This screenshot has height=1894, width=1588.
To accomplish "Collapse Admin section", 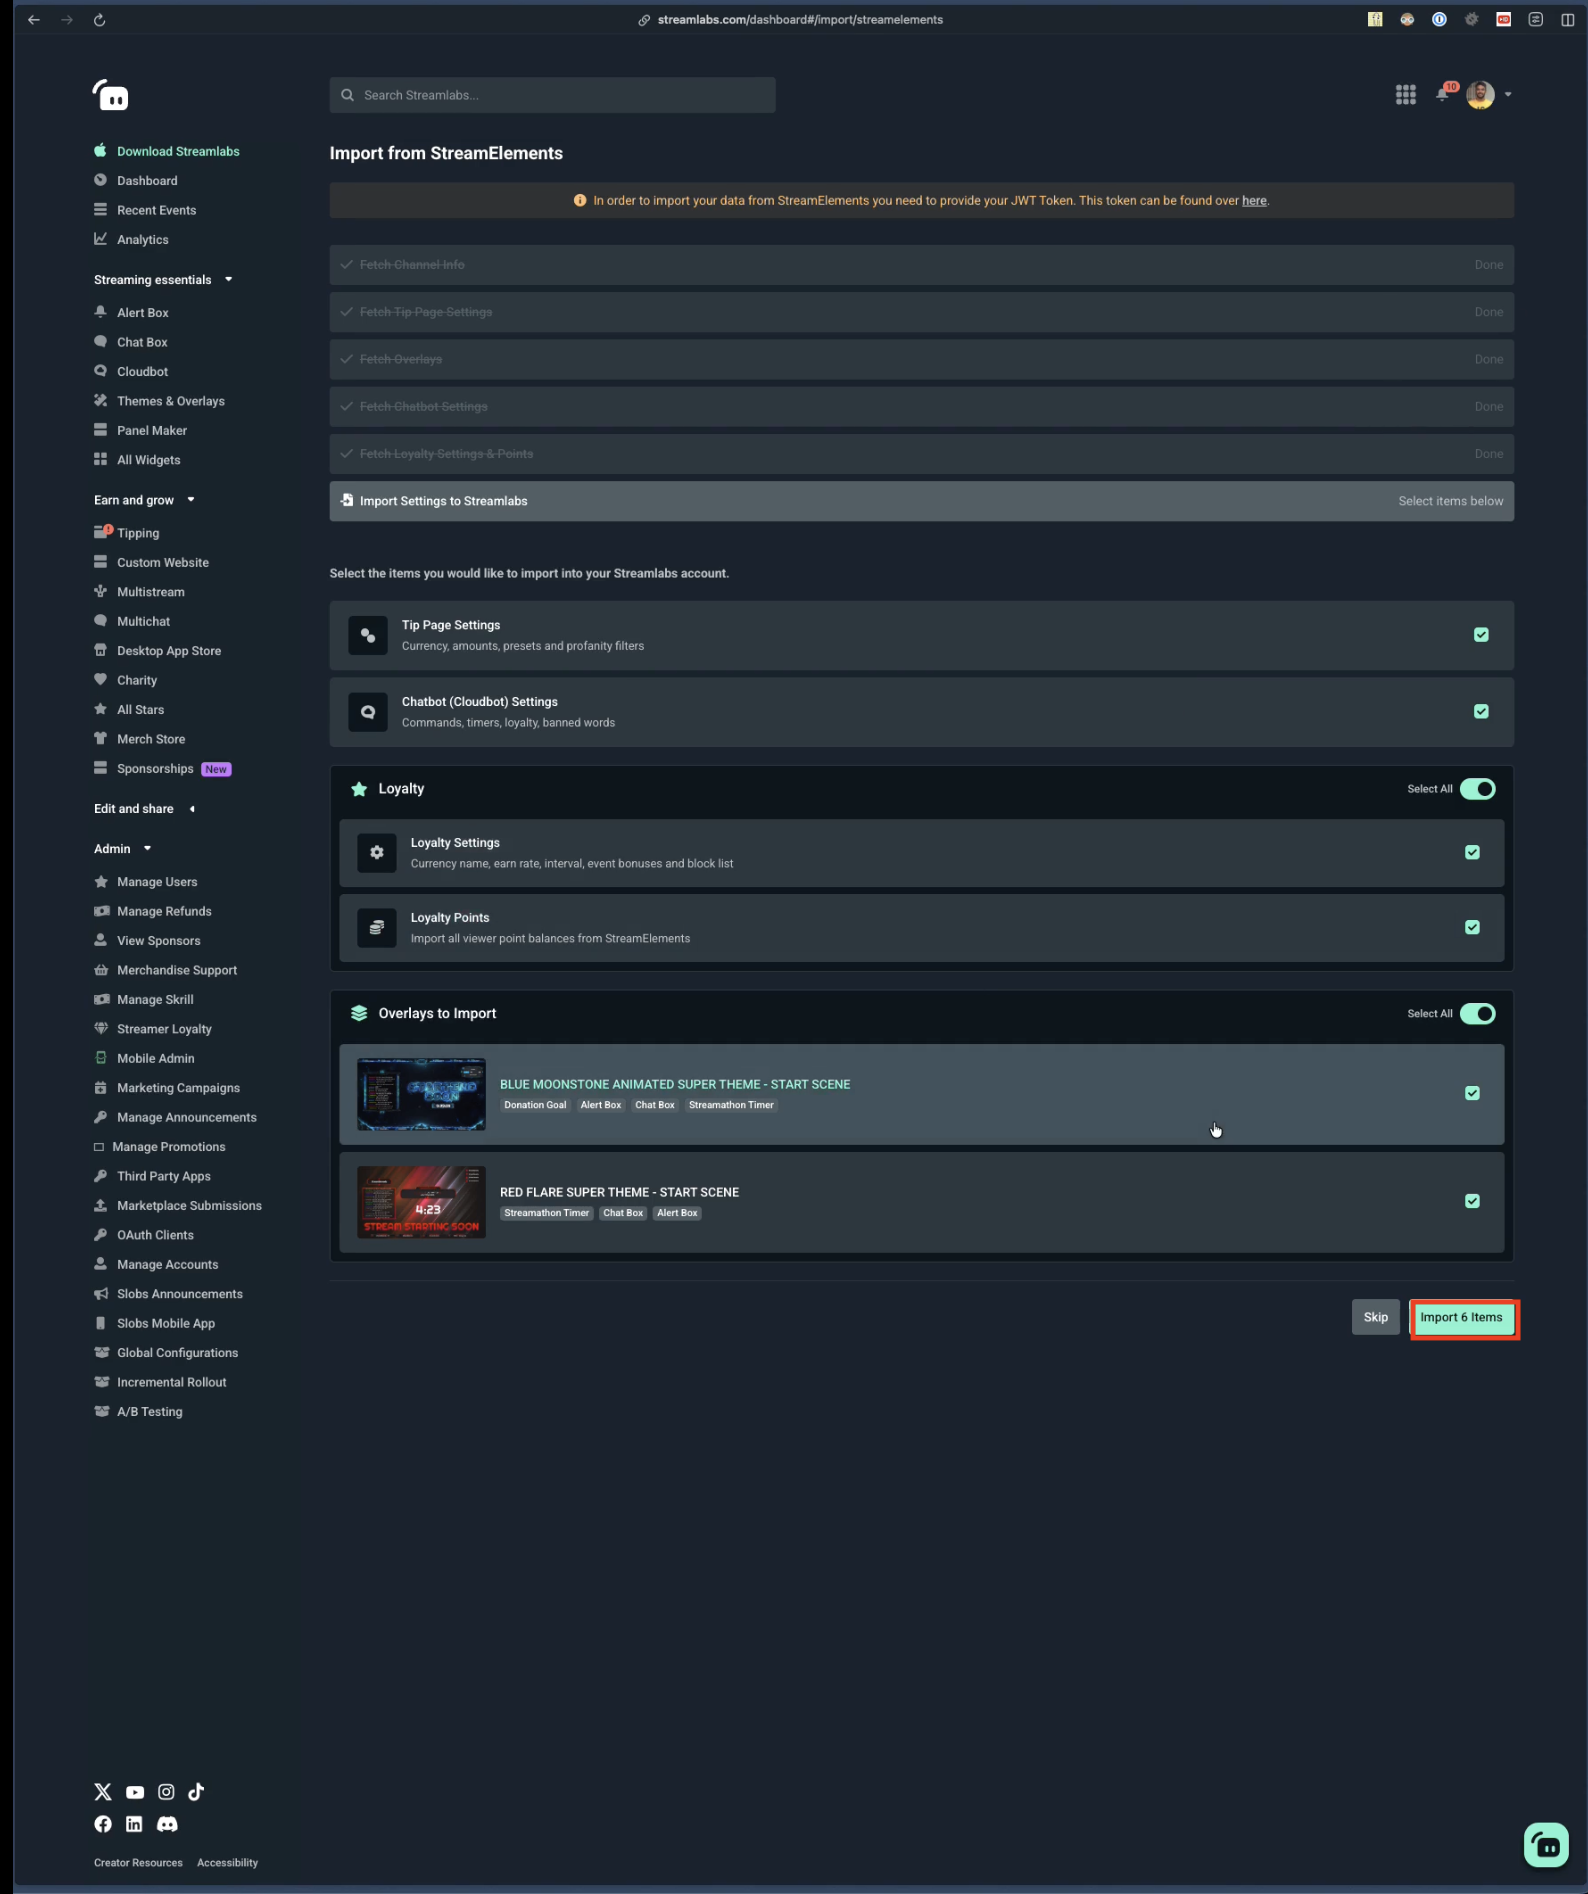I will click(x=122, y=849).
